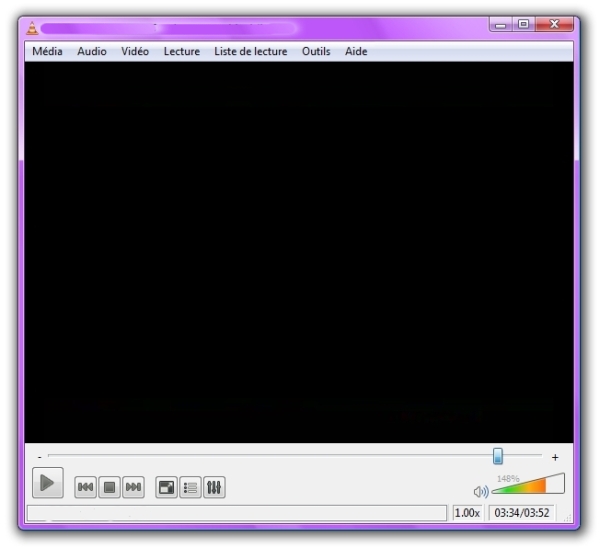Screen dimensions: 600x548
Task: Open the Audio menu
Action: (92, 51)
